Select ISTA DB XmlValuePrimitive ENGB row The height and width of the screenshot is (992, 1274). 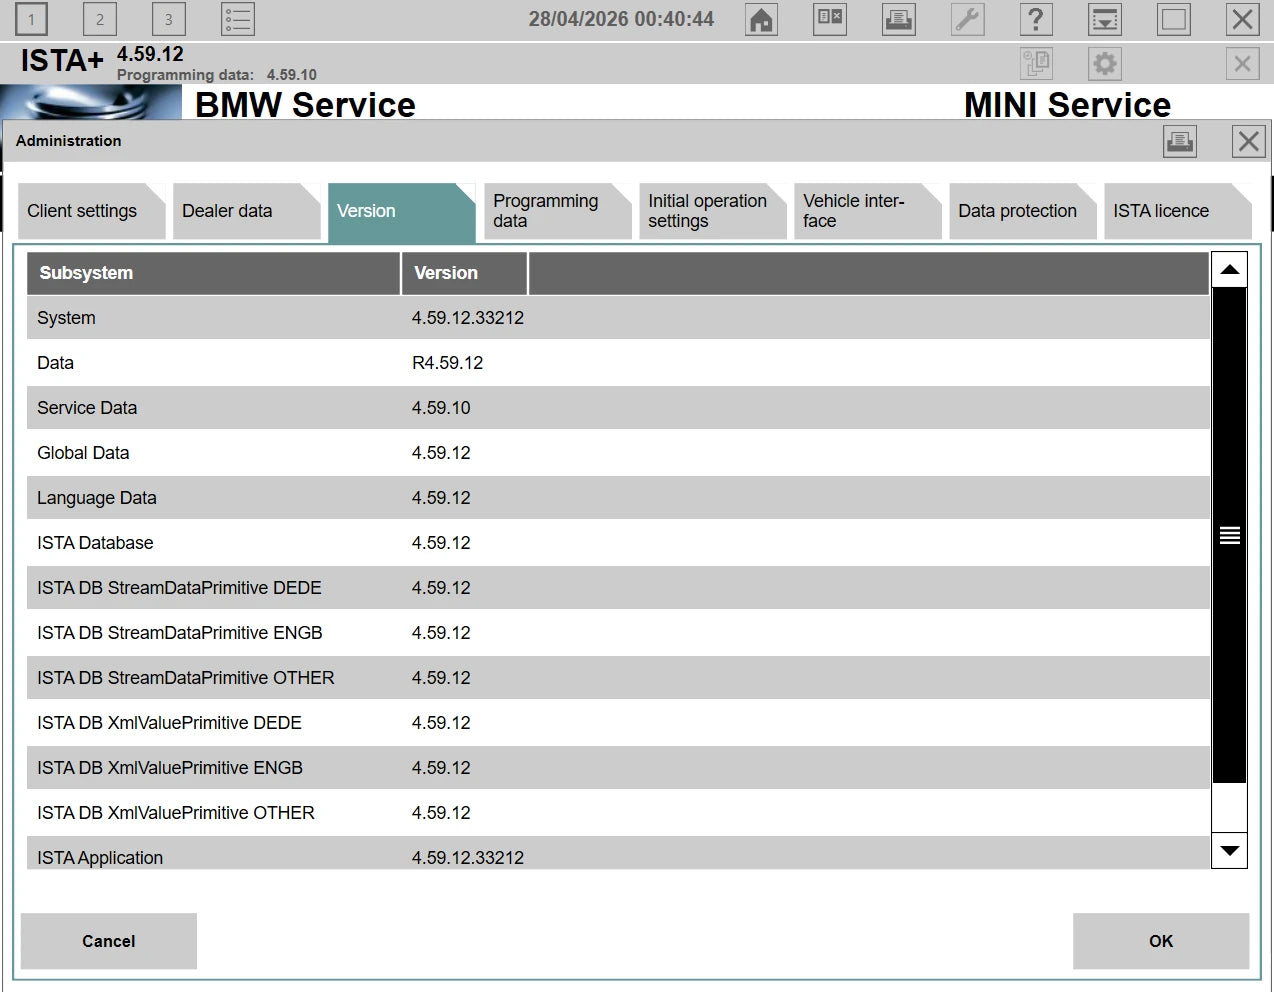(618, 768)
